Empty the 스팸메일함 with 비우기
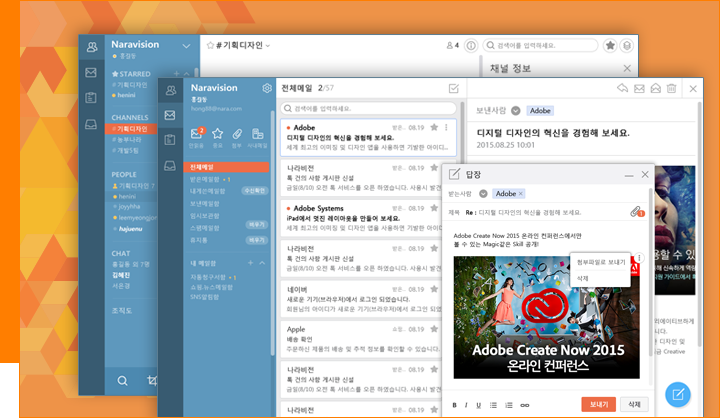This screenshot has width=720, height=418. pos(257,225)
